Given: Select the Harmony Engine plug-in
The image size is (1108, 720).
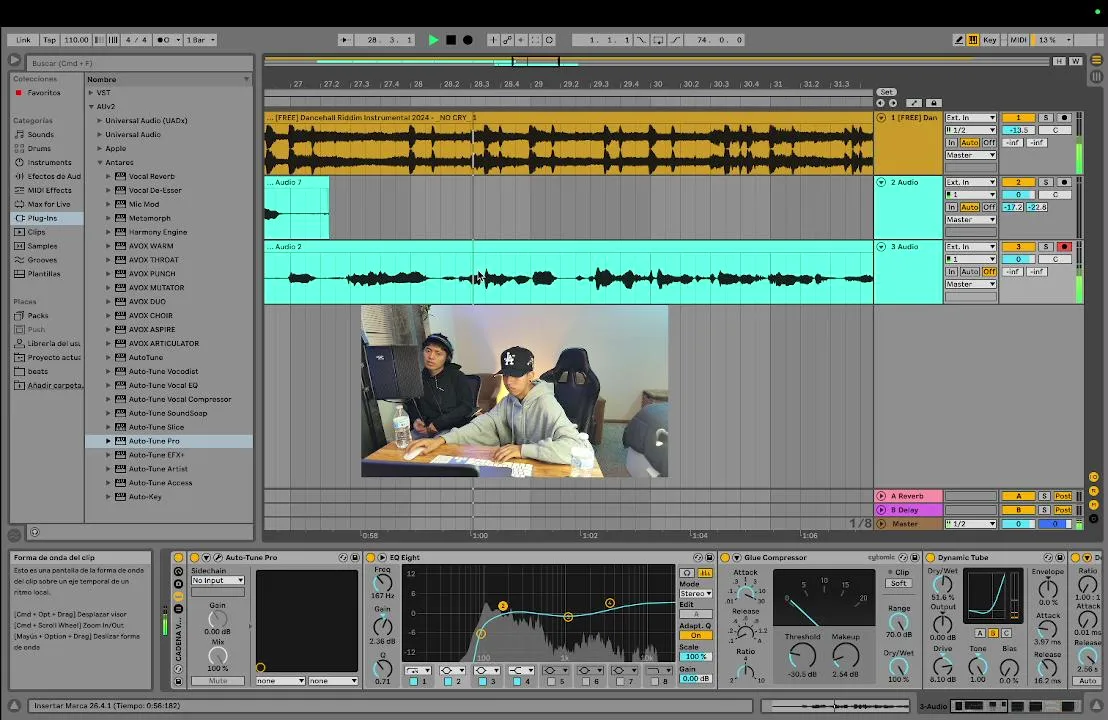Looking at the screenshot, I should [158, 232].
